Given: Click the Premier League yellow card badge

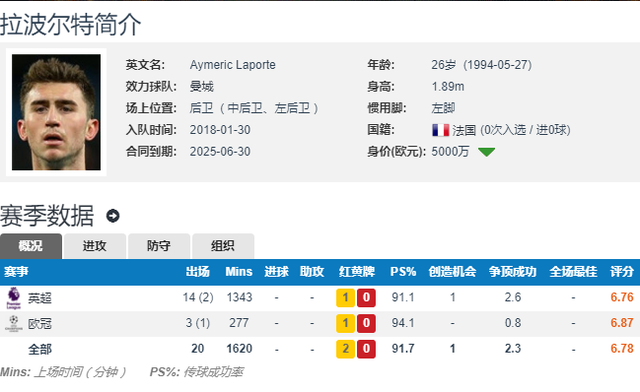Looking at the screenshot, I should point(345,298).
